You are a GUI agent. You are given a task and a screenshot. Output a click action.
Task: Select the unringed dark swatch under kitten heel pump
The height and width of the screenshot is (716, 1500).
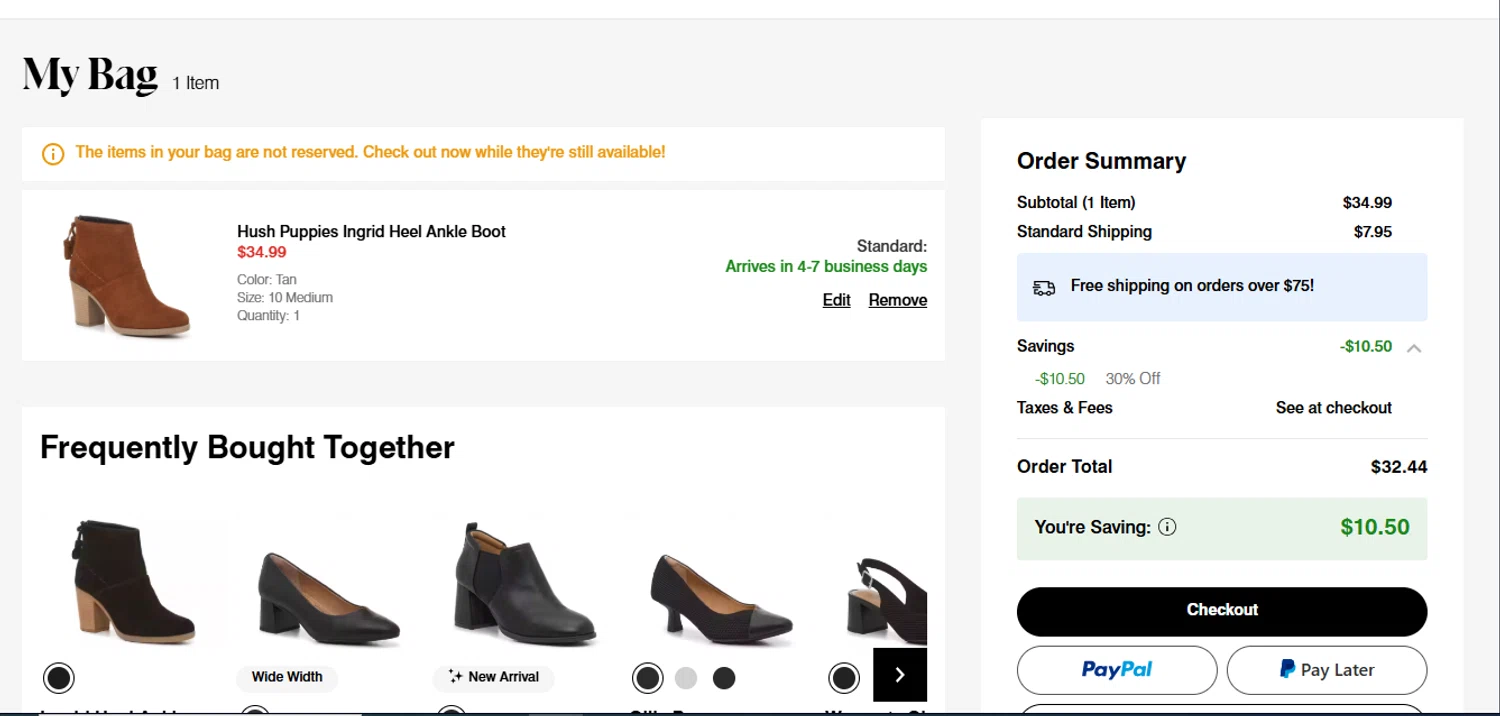[724, 678]
